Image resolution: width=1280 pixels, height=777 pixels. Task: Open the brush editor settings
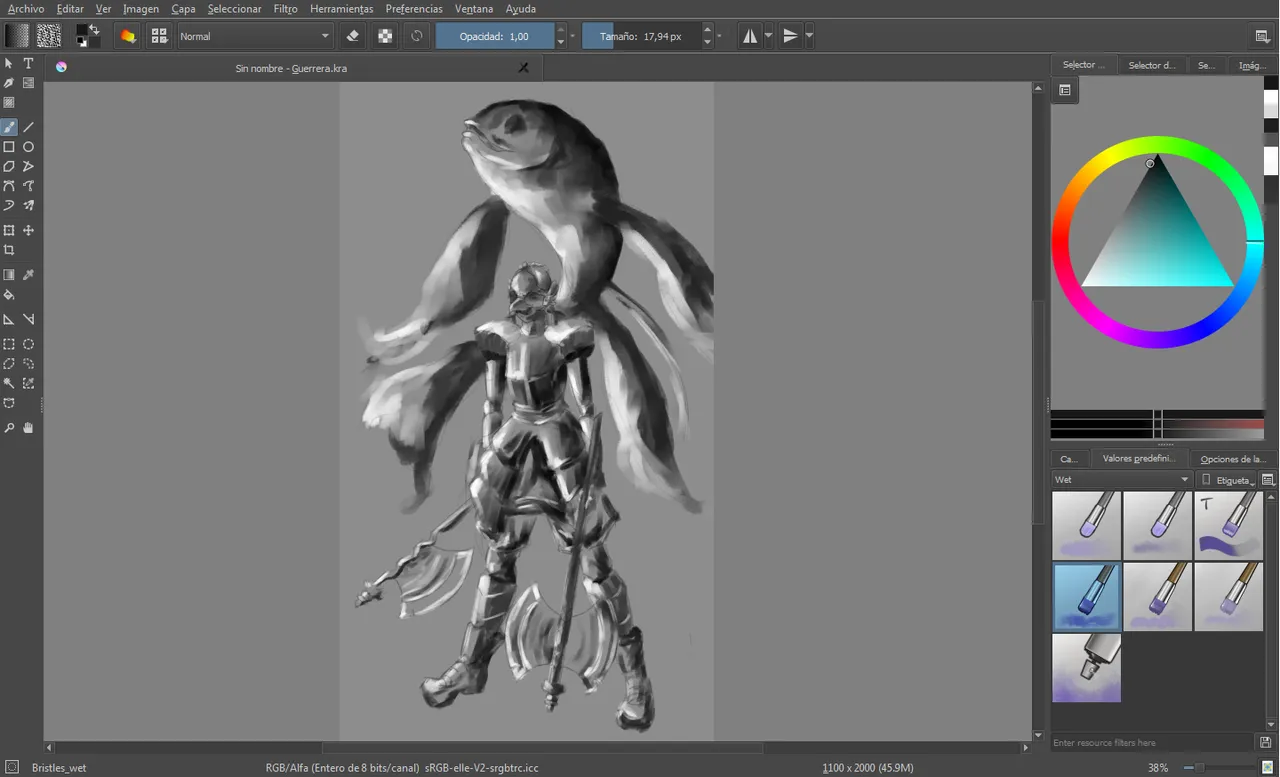tap(128, 36)
